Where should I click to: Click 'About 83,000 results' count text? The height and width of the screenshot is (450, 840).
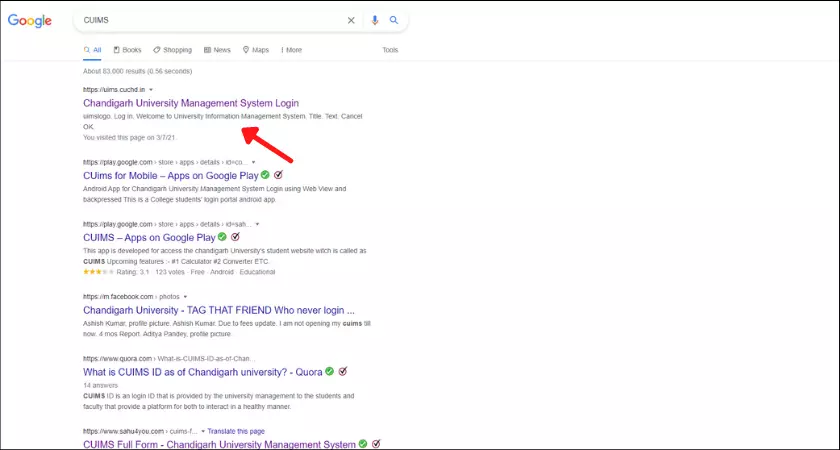[138, 71]
